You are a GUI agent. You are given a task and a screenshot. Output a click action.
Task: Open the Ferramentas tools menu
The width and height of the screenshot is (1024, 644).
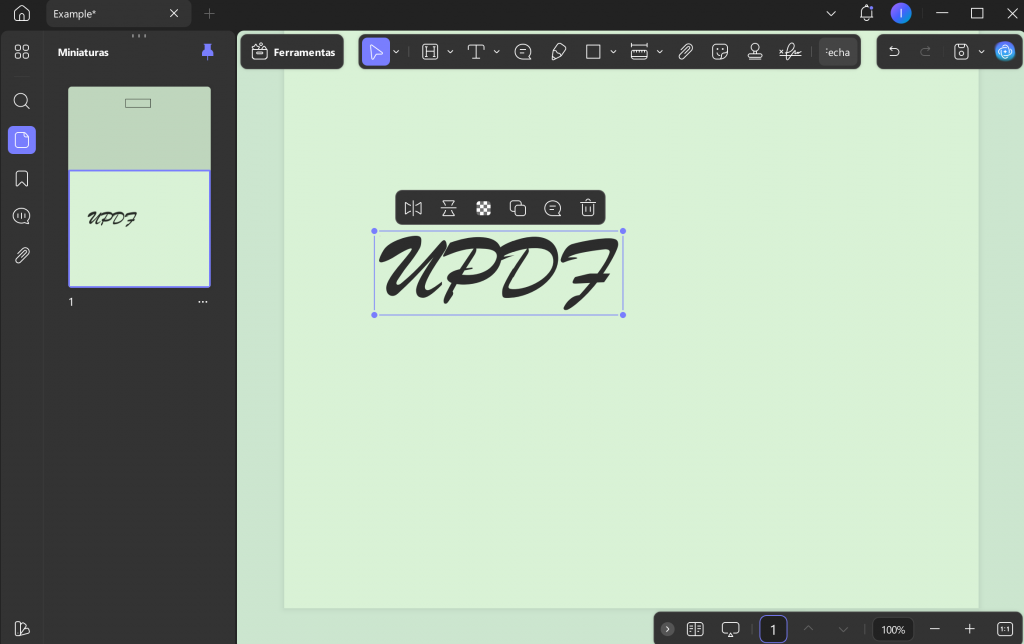click(293, 52)
